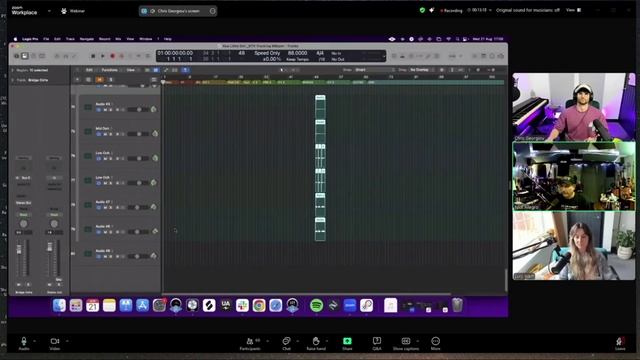640x360 pixels.
Task: Open the Functions menu in tracks area
Action: tap(110, 70)
